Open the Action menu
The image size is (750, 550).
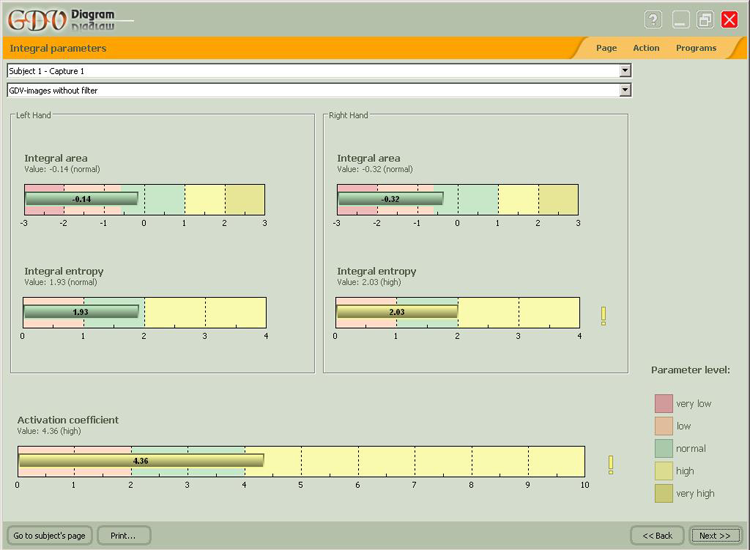tap(646, 48)
